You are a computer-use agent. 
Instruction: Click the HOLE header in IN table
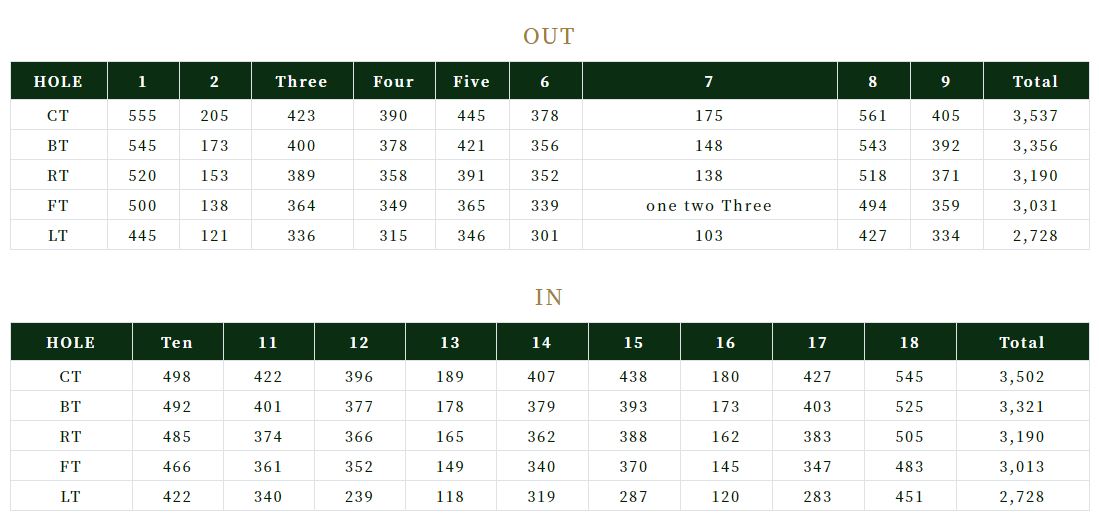[x=71, y=343]
